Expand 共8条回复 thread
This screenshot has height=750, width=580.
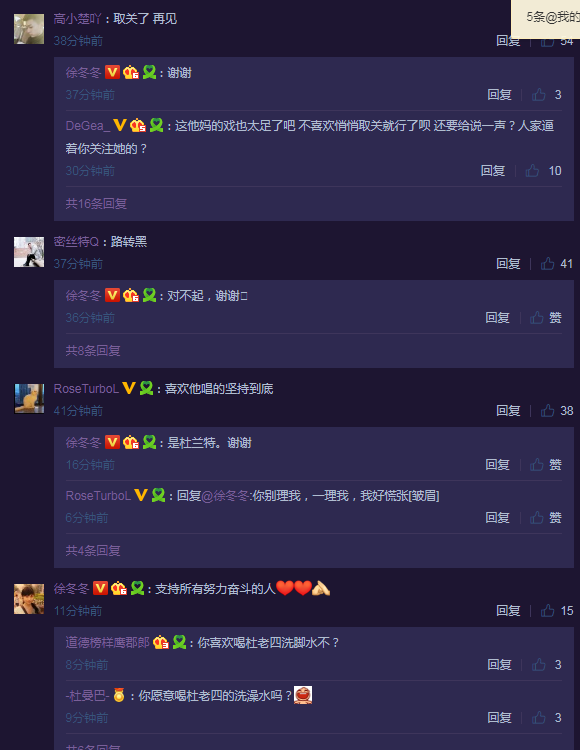point(93,351)
